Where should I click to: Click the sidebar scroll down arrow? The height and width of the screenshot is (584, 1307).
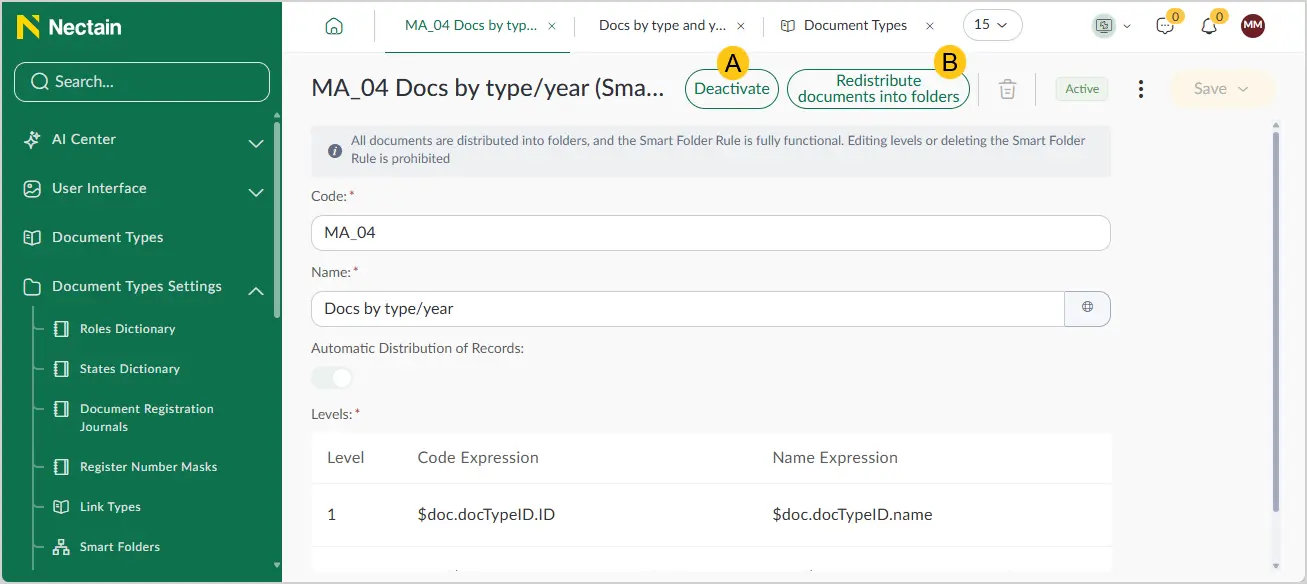[x=277, y=565]
